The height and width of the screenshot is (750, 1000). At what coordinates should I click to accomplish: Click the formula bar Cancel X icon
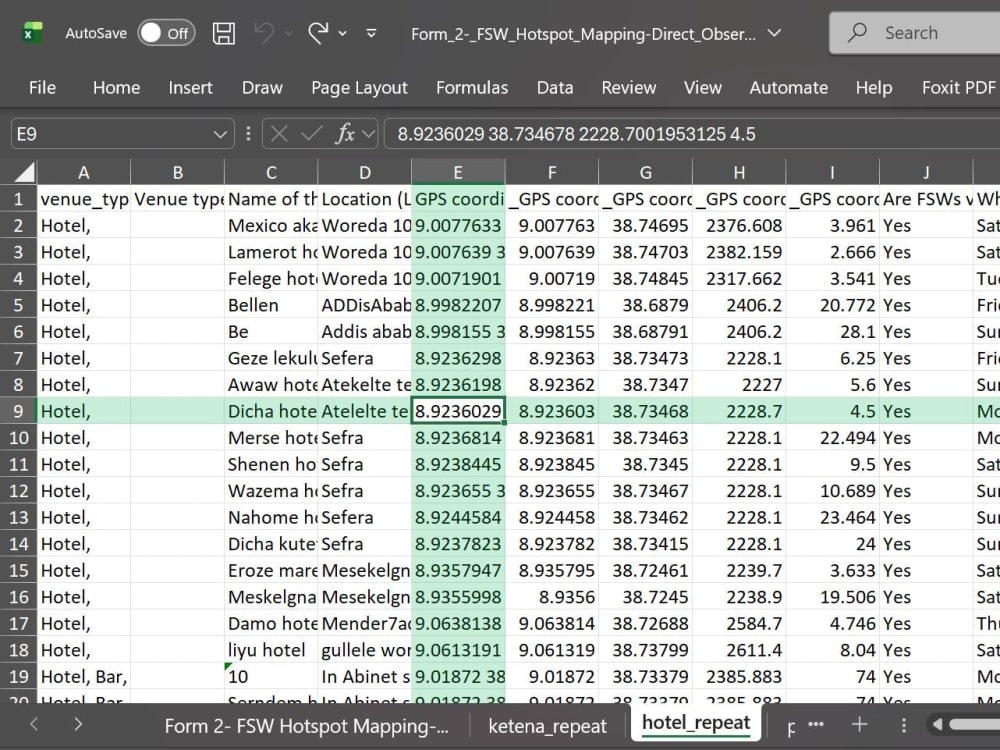pos(279,134)
